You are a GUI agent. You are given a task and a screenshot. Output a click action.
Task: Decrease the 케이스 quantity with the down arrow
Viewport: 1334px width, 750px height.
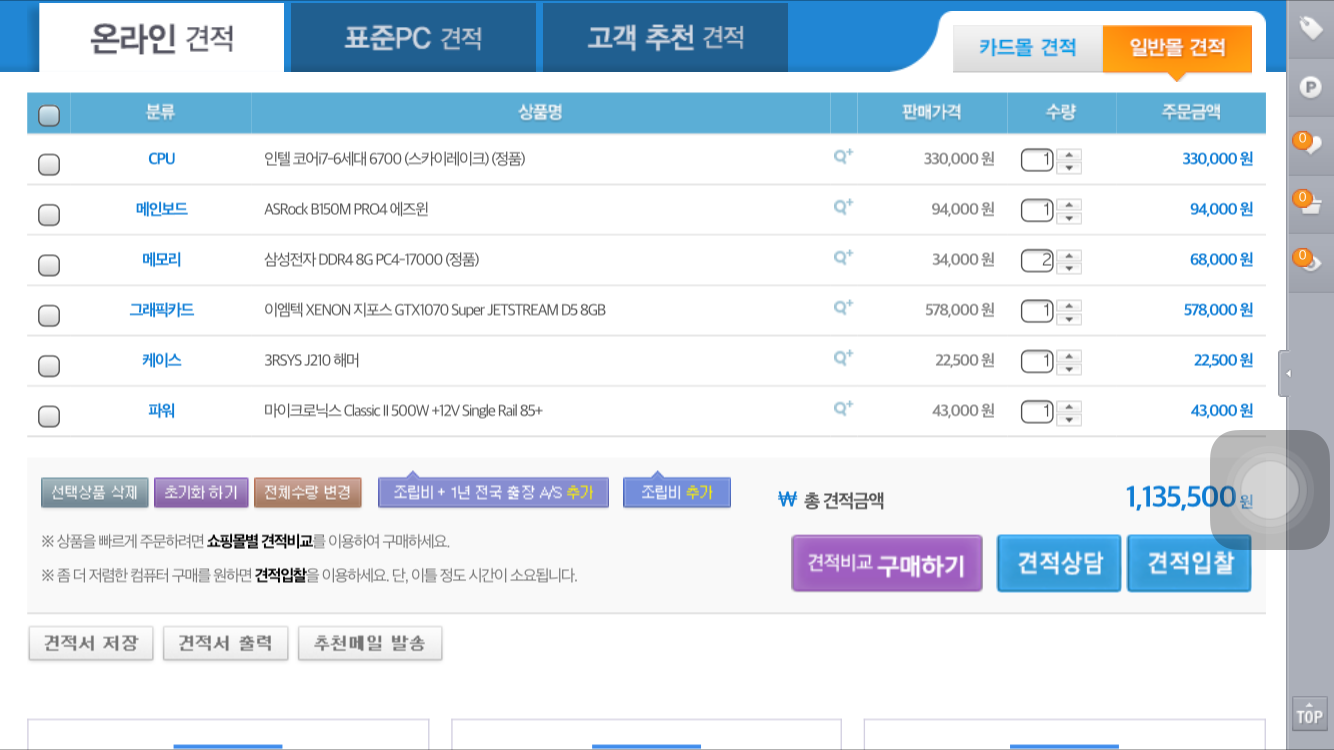pos(1070,368)
